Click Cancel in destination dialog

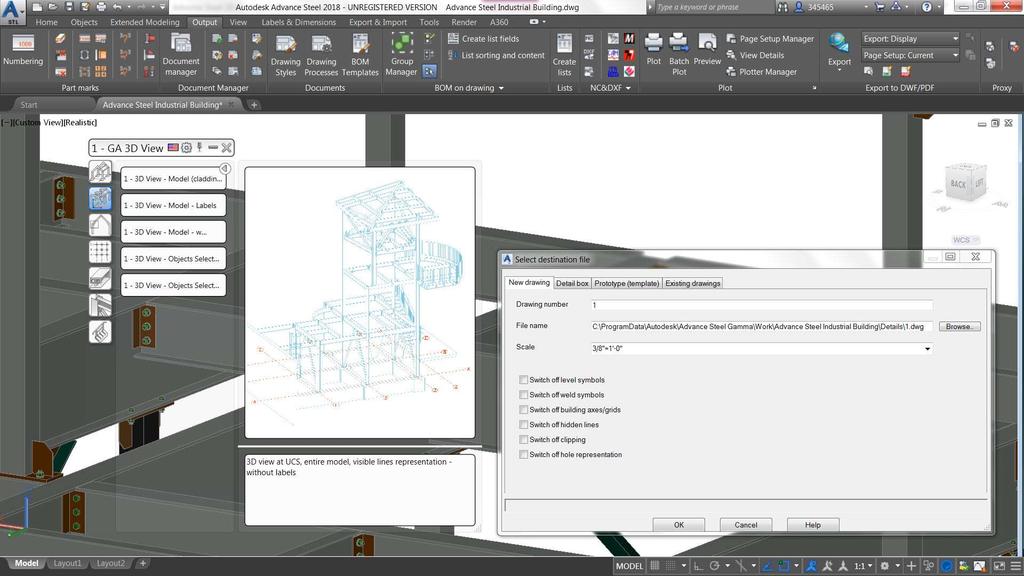point(746,525)
